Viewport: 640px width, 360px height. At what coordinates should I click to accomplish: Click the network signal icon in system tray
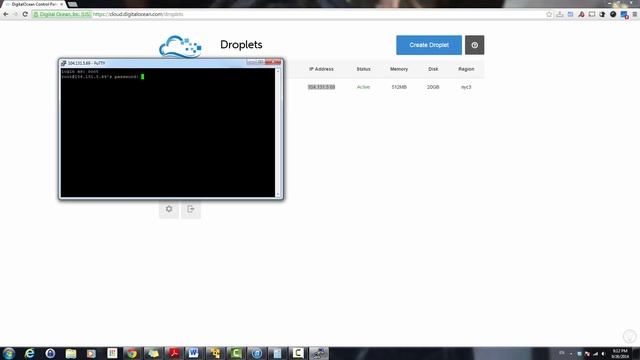click(596, 354)
